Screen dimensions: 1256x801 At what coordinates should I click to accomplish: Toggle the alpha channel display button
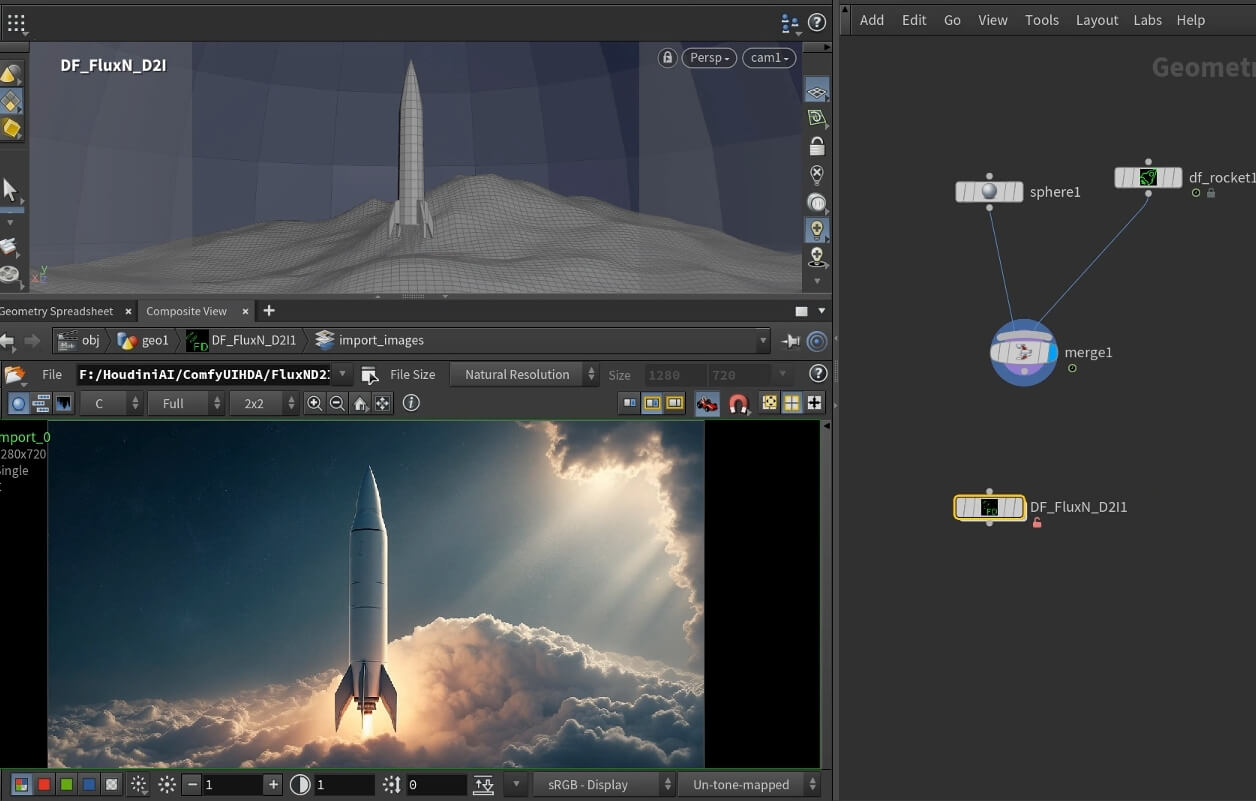click(x=112, y=785)
